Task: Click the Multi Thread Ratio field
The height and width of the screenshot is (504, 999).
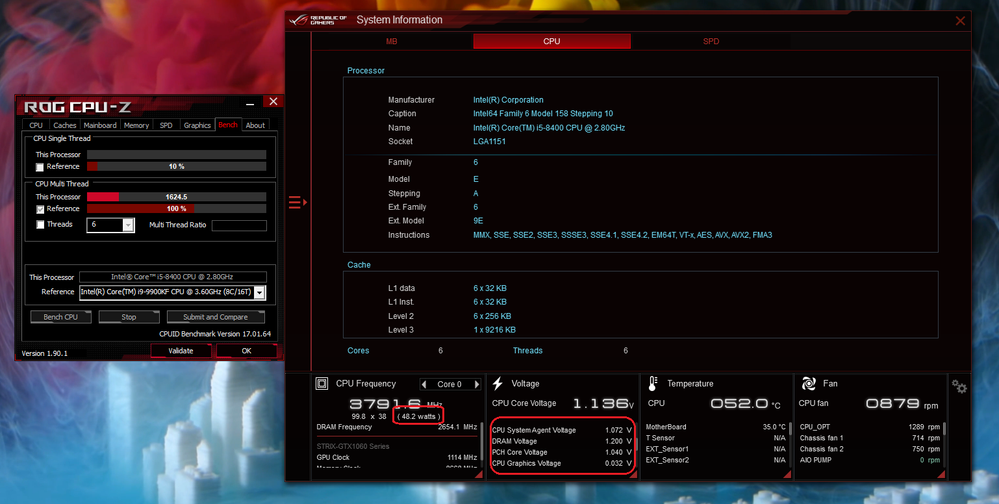Action: tap(239, 225)
